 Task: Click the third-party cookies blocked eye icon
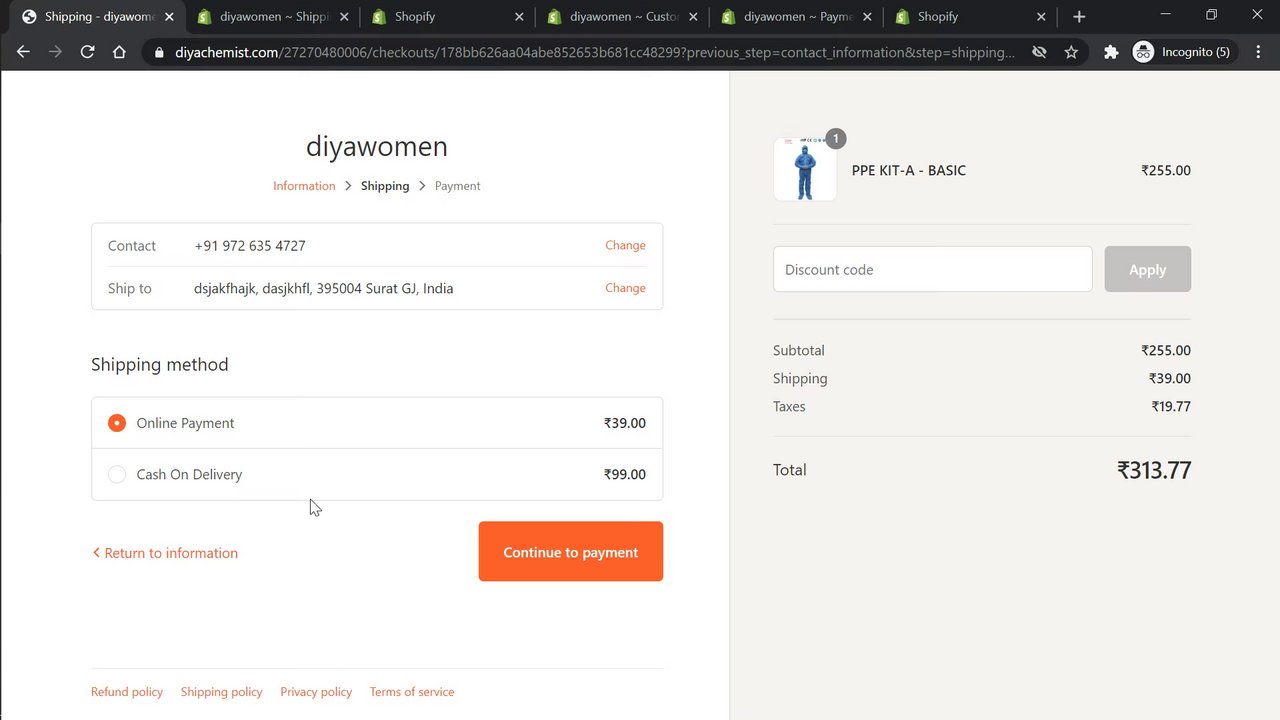[1039, 52]
